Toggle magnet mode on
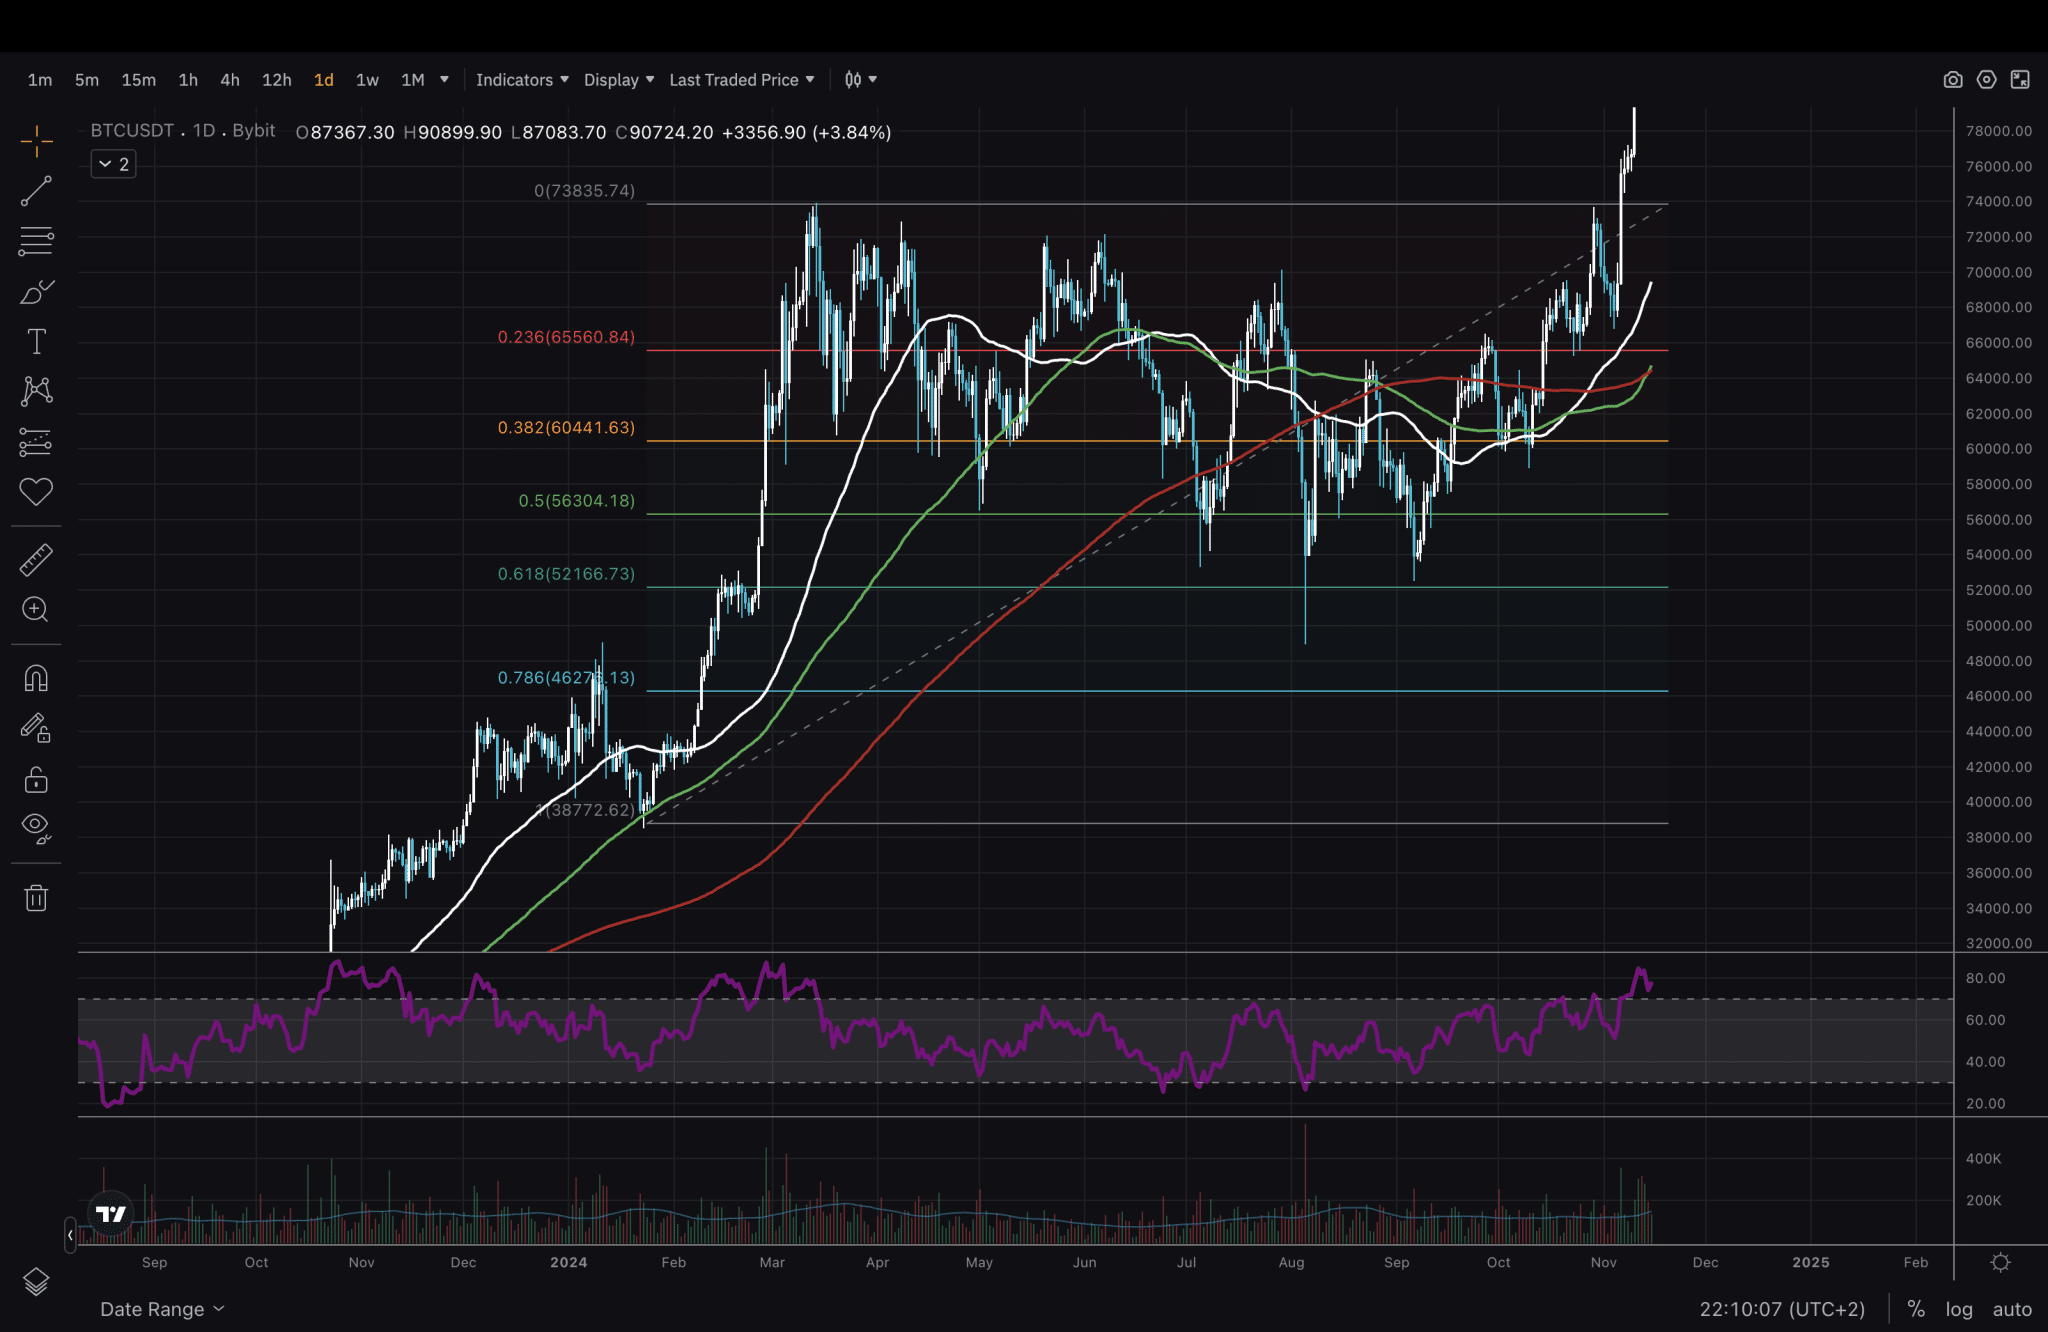 tap(36, 679)
